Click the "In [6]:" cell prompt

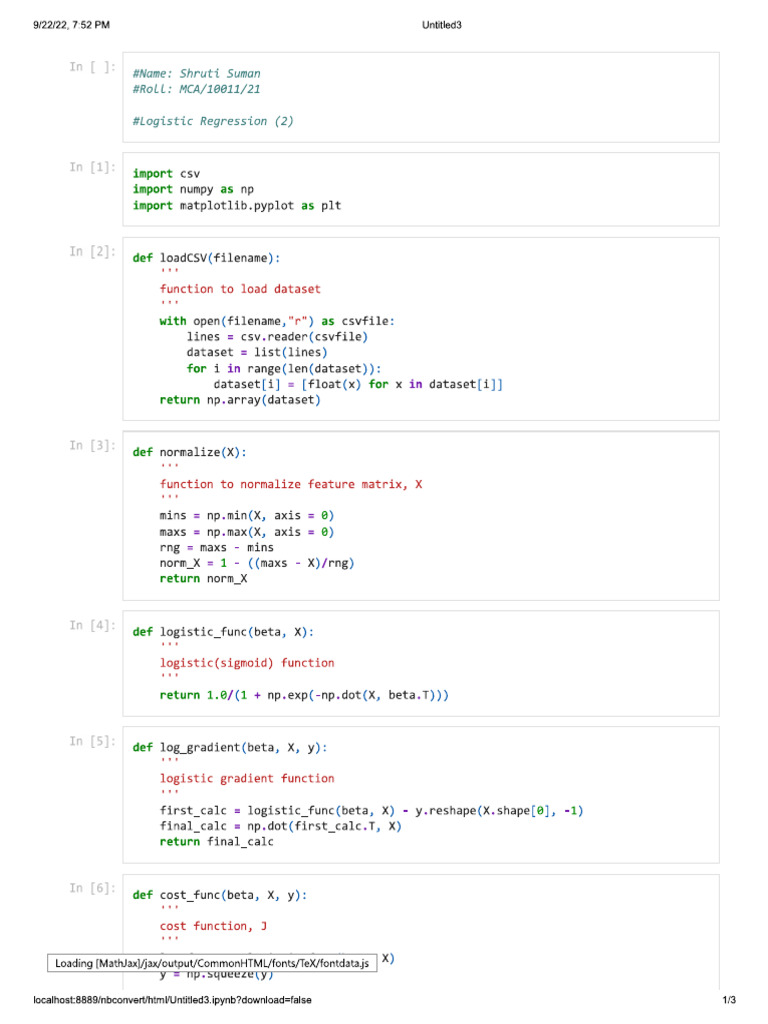click(93, 888)
